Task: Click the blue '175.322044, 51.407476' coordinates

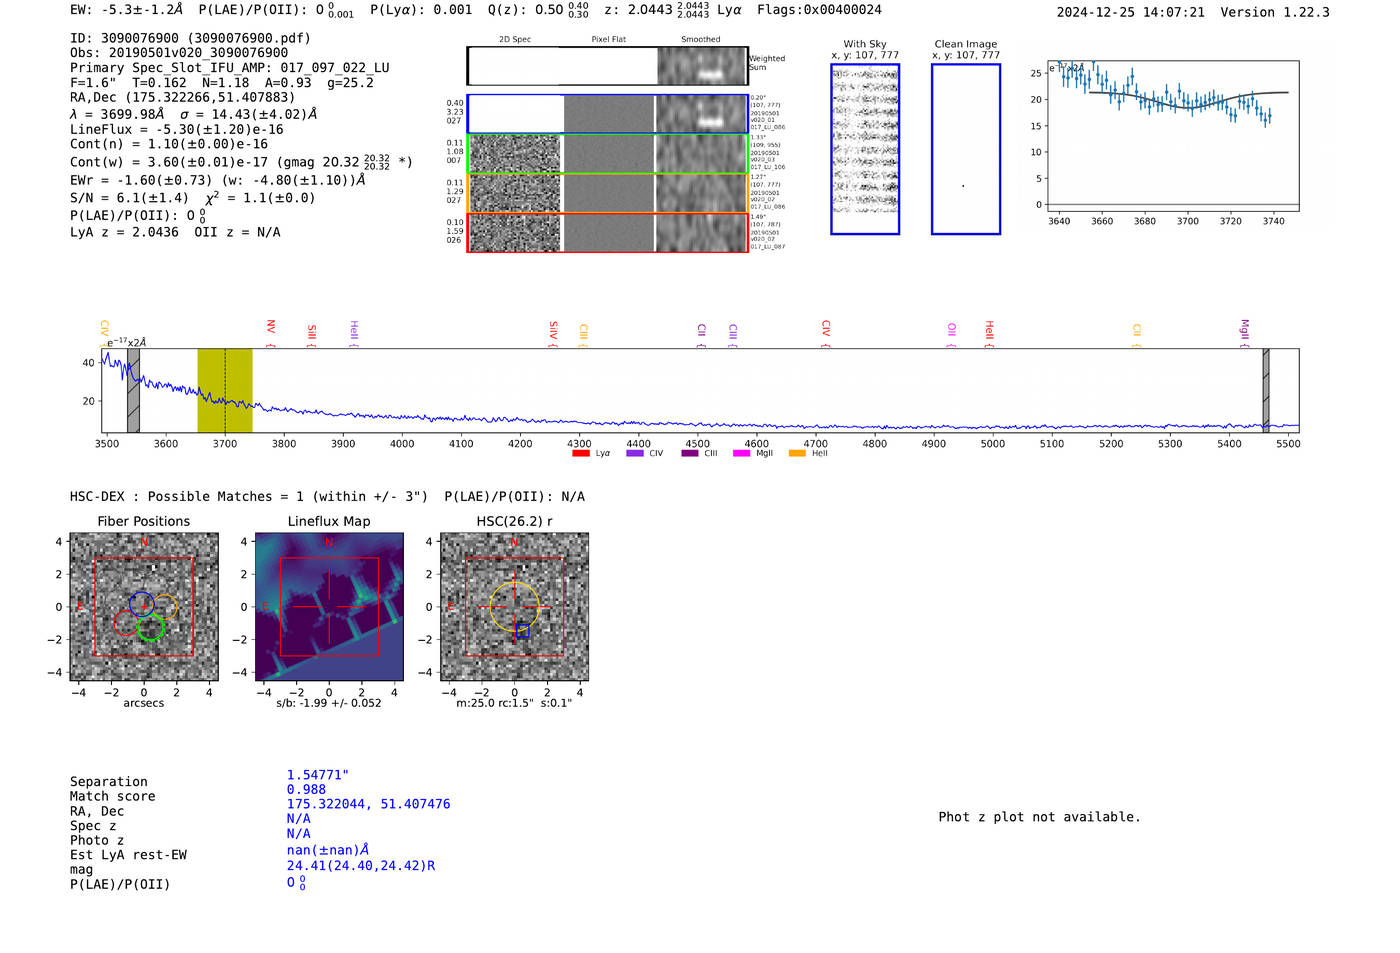Action: click(x=368, y=804)
